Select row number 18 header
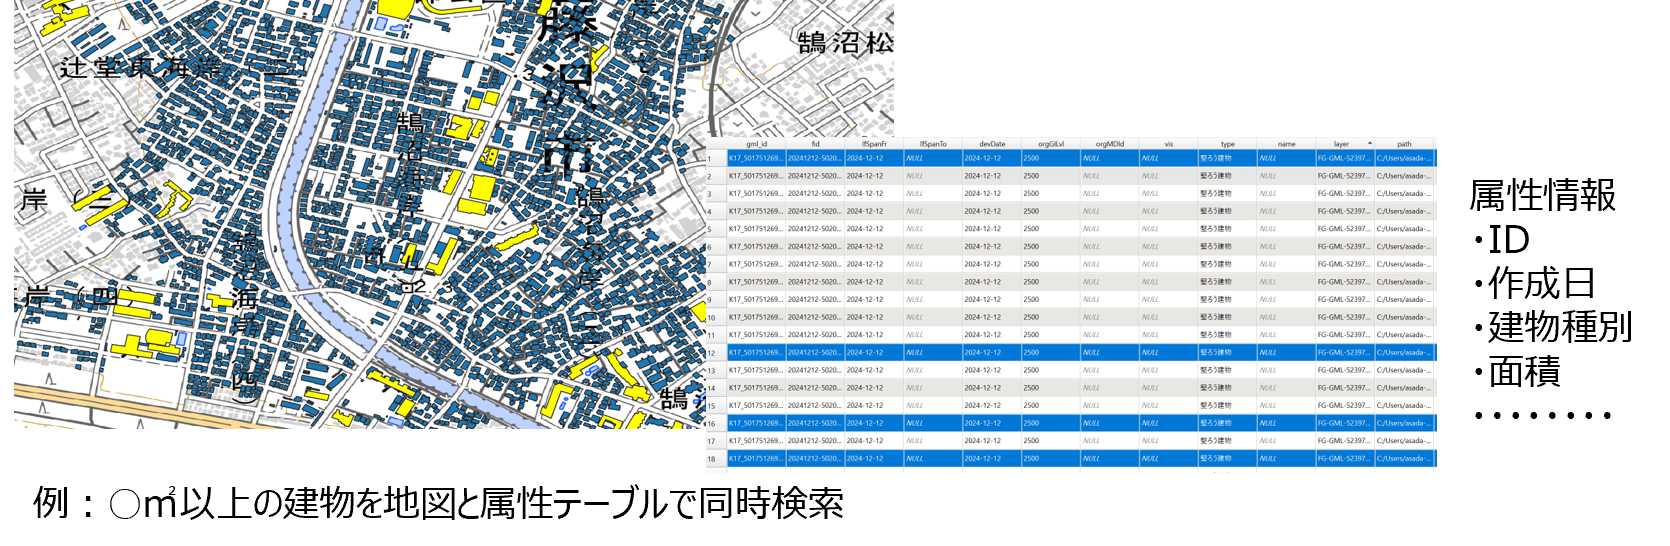 pyautogui.click(x=712, y=459)
